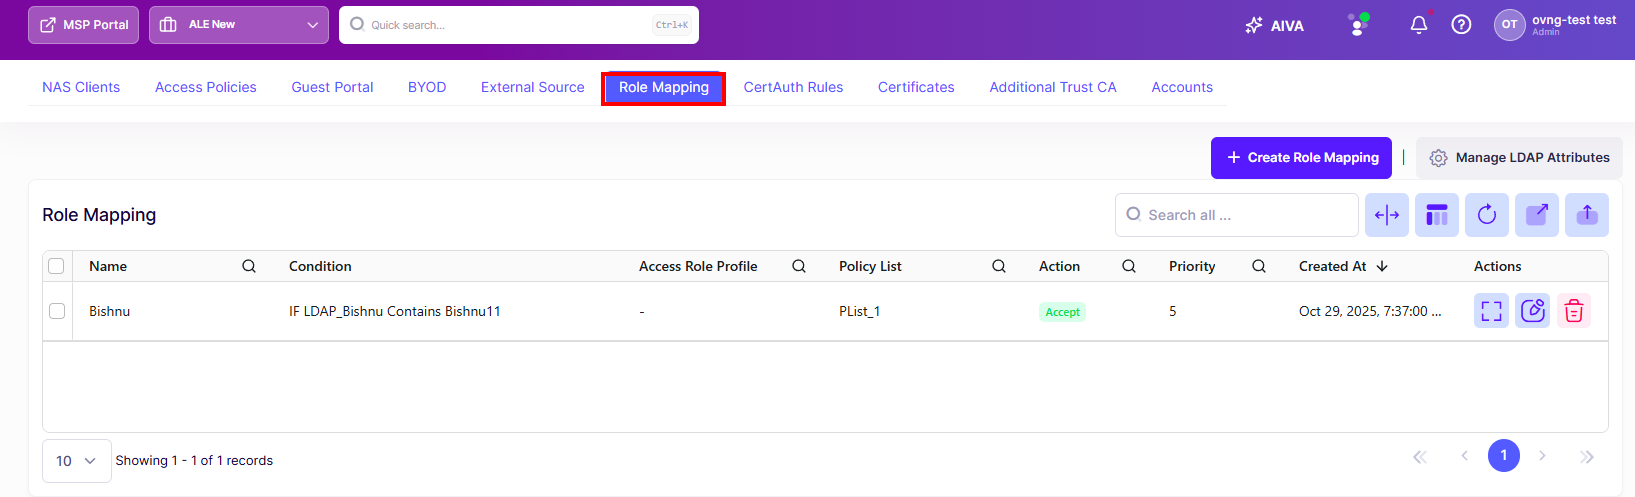Click the upload import icon

pyautogui.click(x=1587, y=215)
